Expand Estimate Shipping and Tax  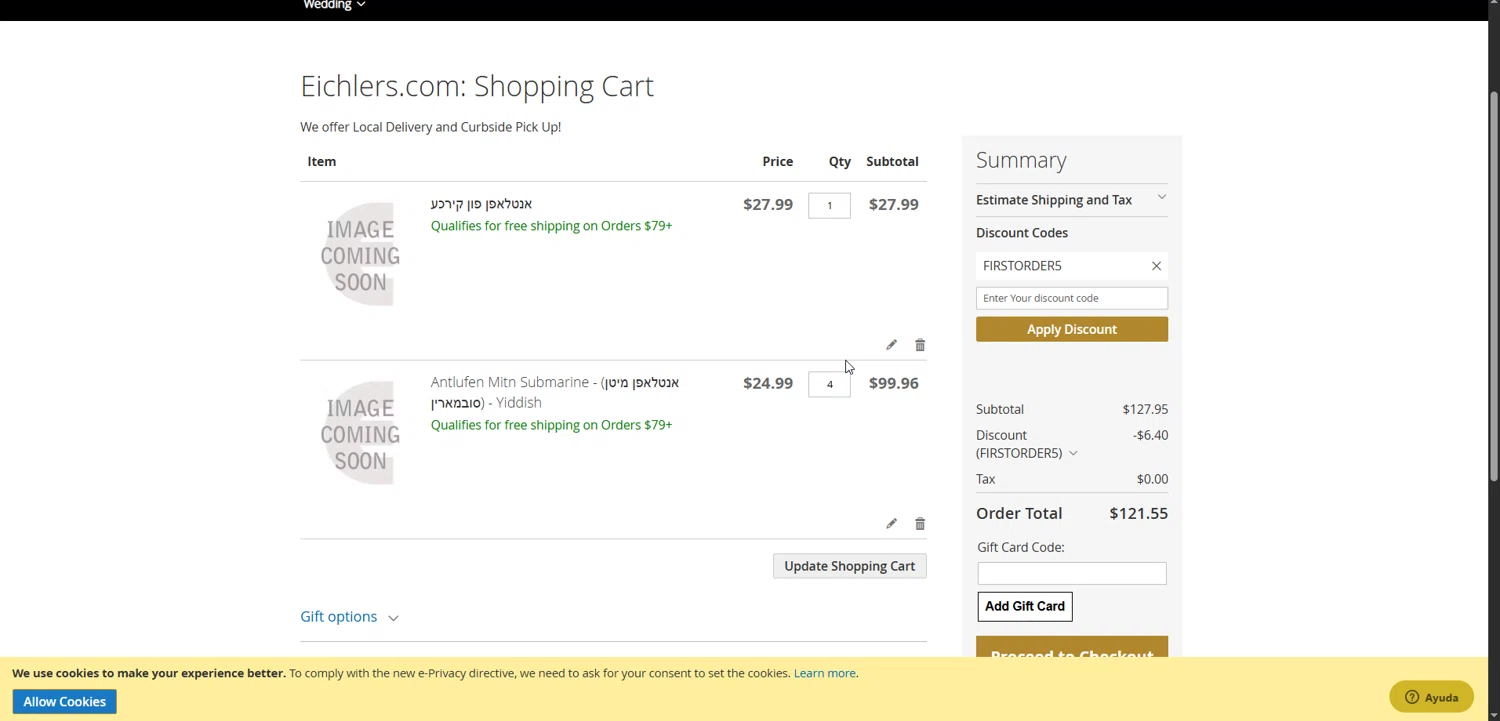(1071, 200)
